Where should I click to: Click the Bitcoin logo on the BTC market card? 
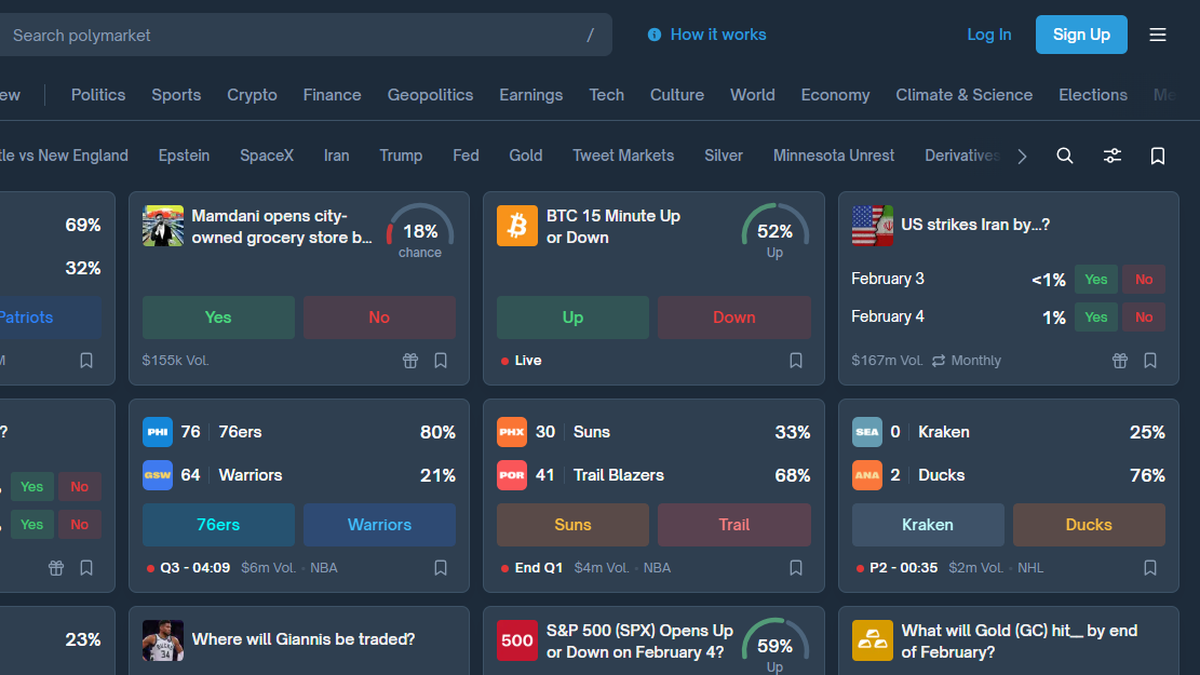(x=517, y=225)
